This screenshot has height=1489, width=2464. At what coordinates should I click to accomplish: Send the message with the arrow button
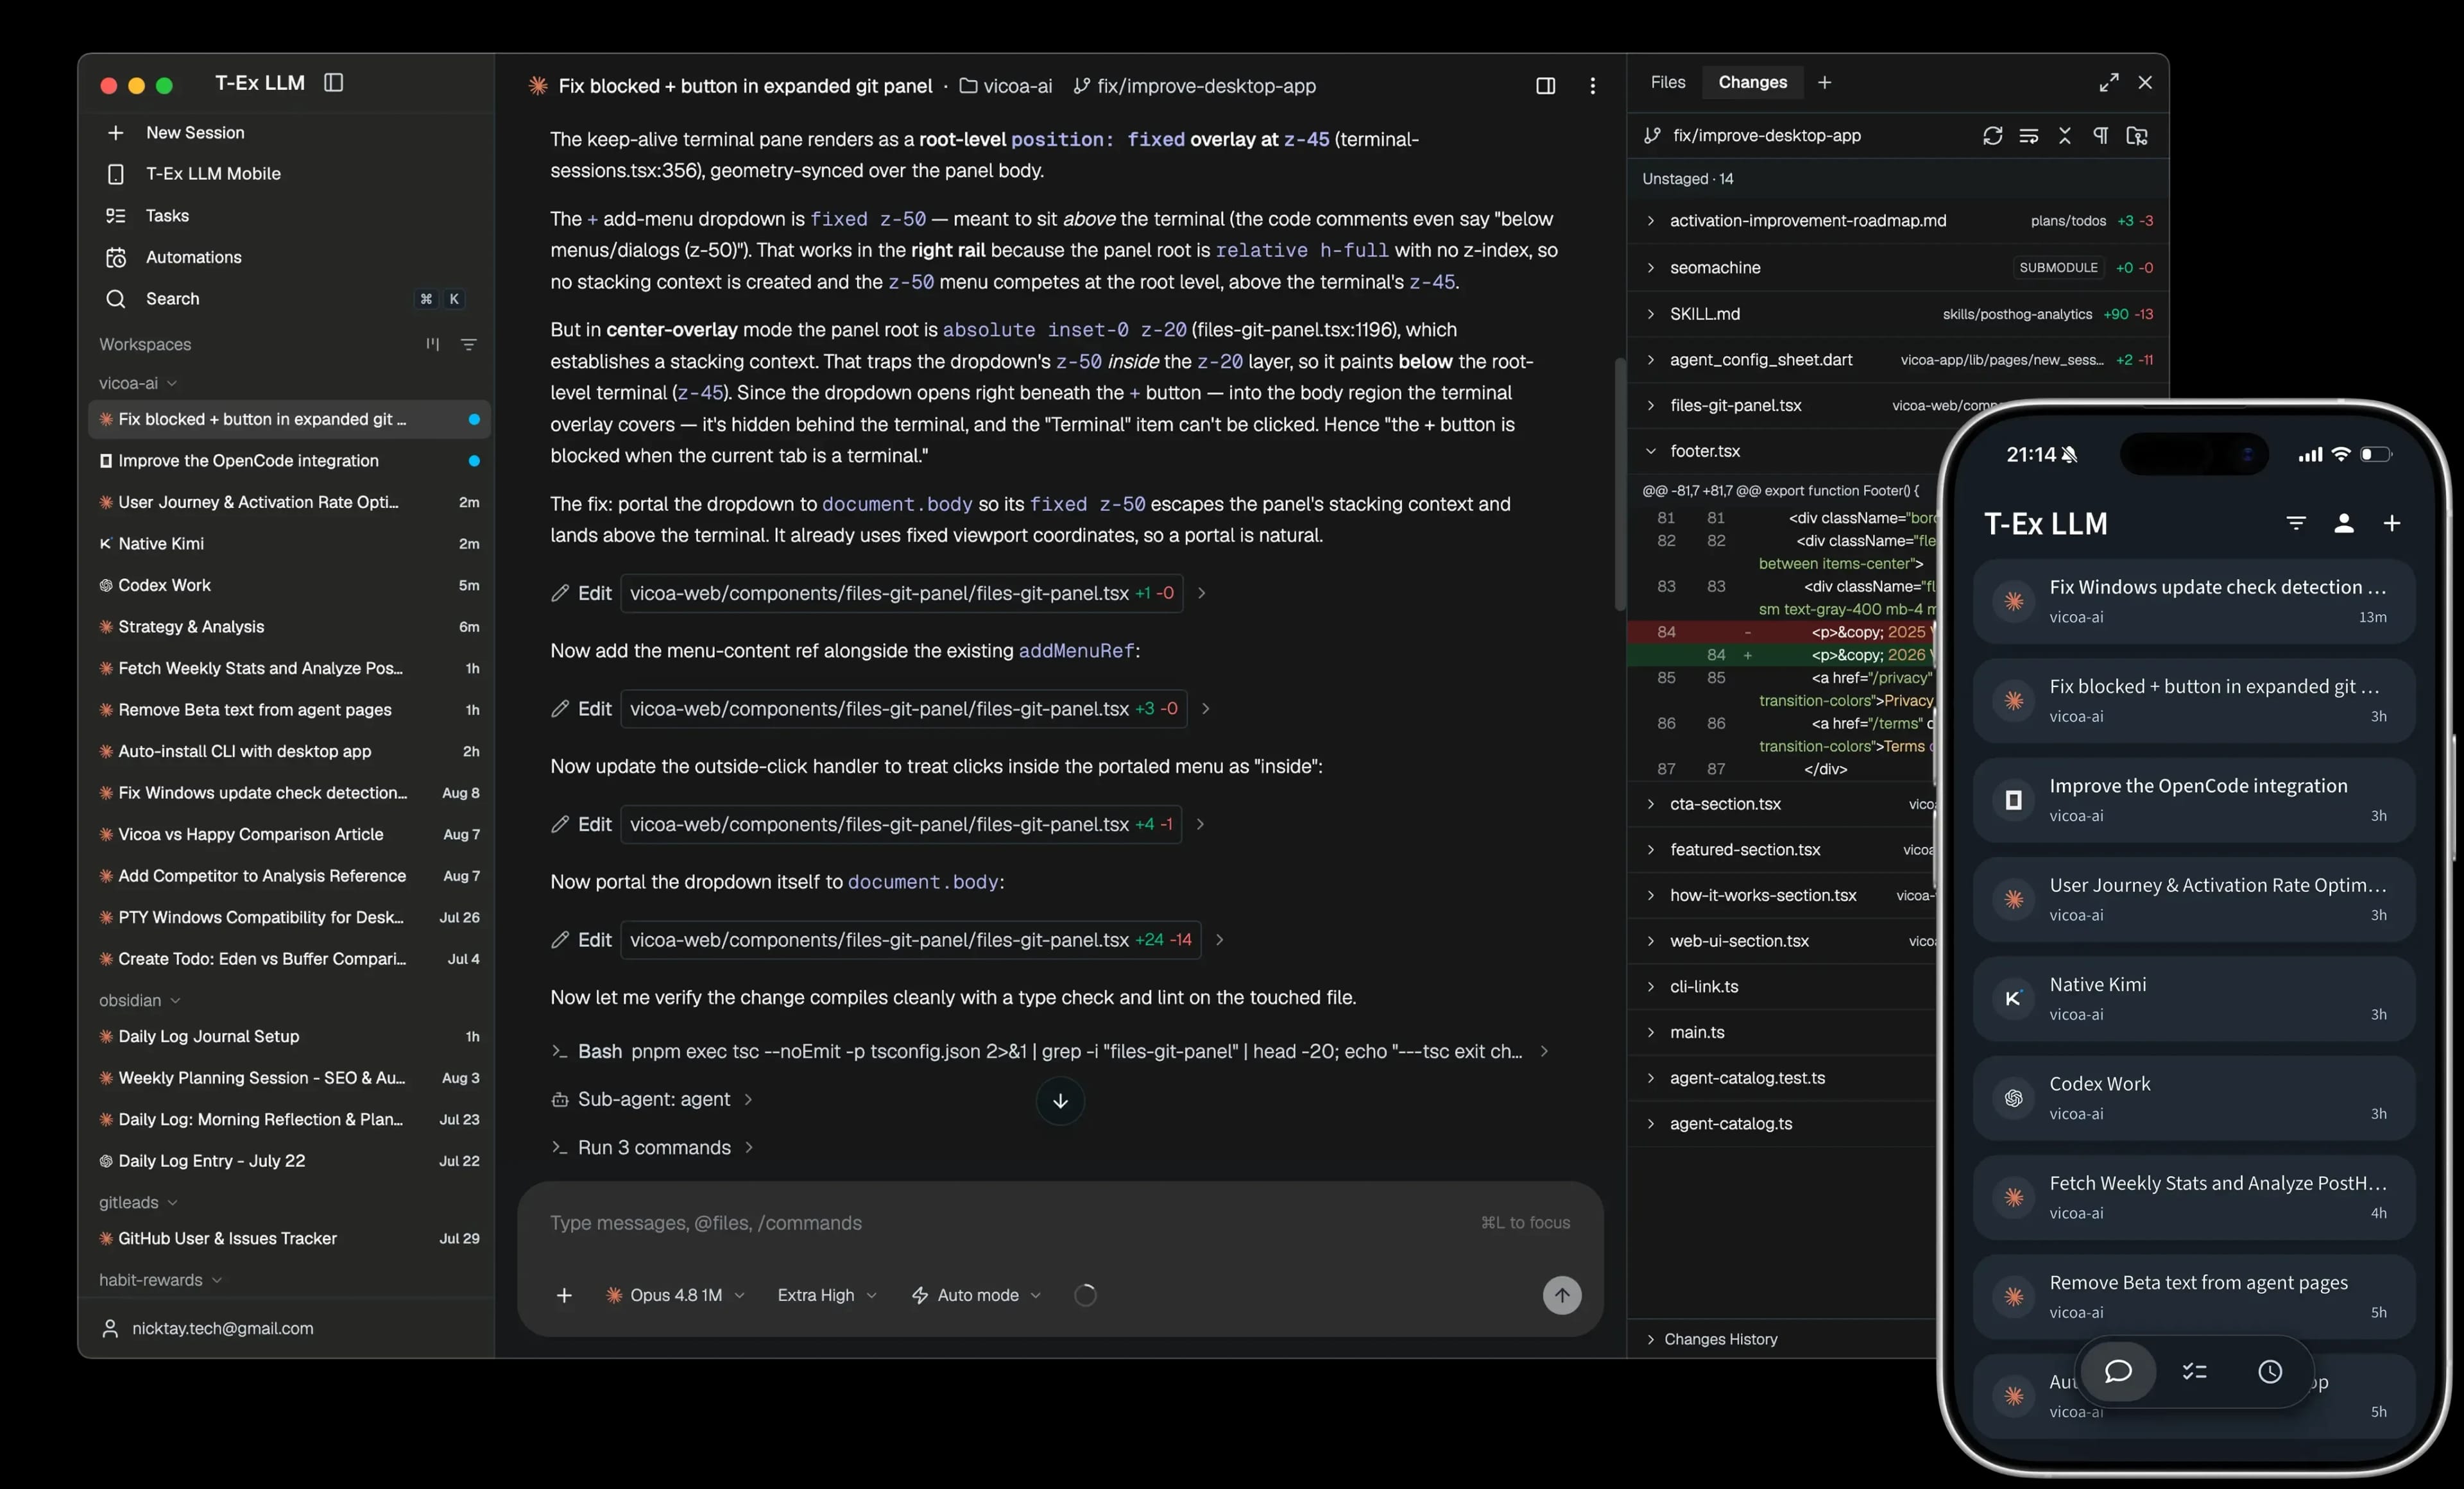pos(1561,1295)
